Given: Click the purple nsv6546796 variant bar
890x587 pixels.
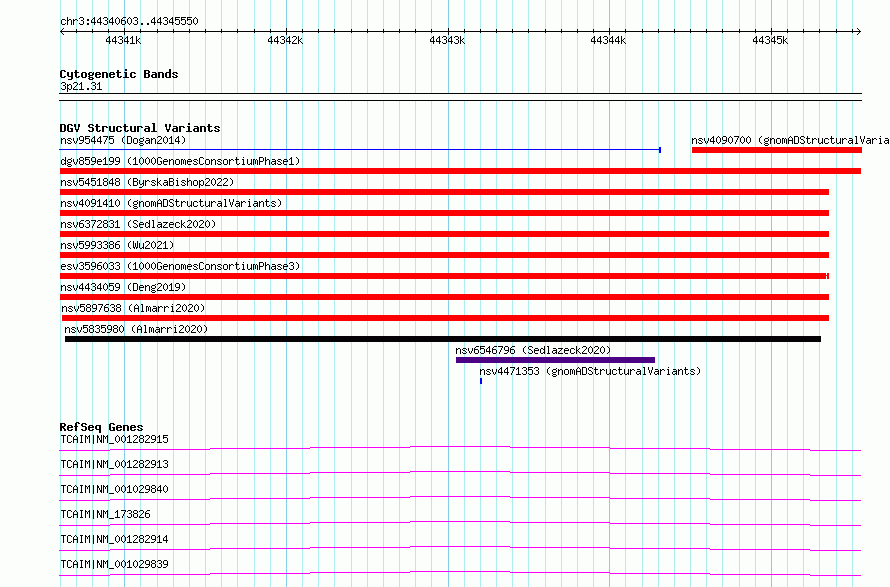Looking at the screenshot, I should tap(555, 360).
